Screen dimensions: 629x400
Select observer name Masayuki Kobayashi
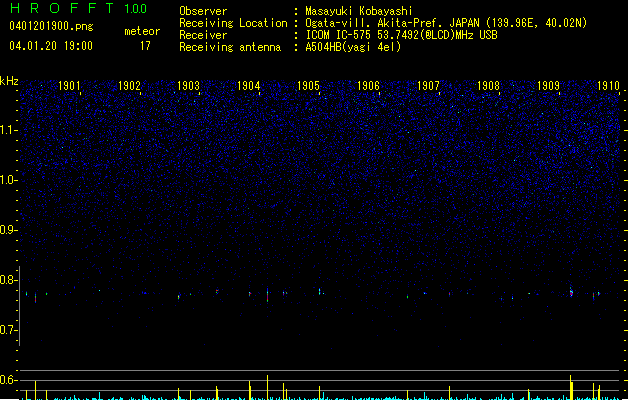(359, 11)
